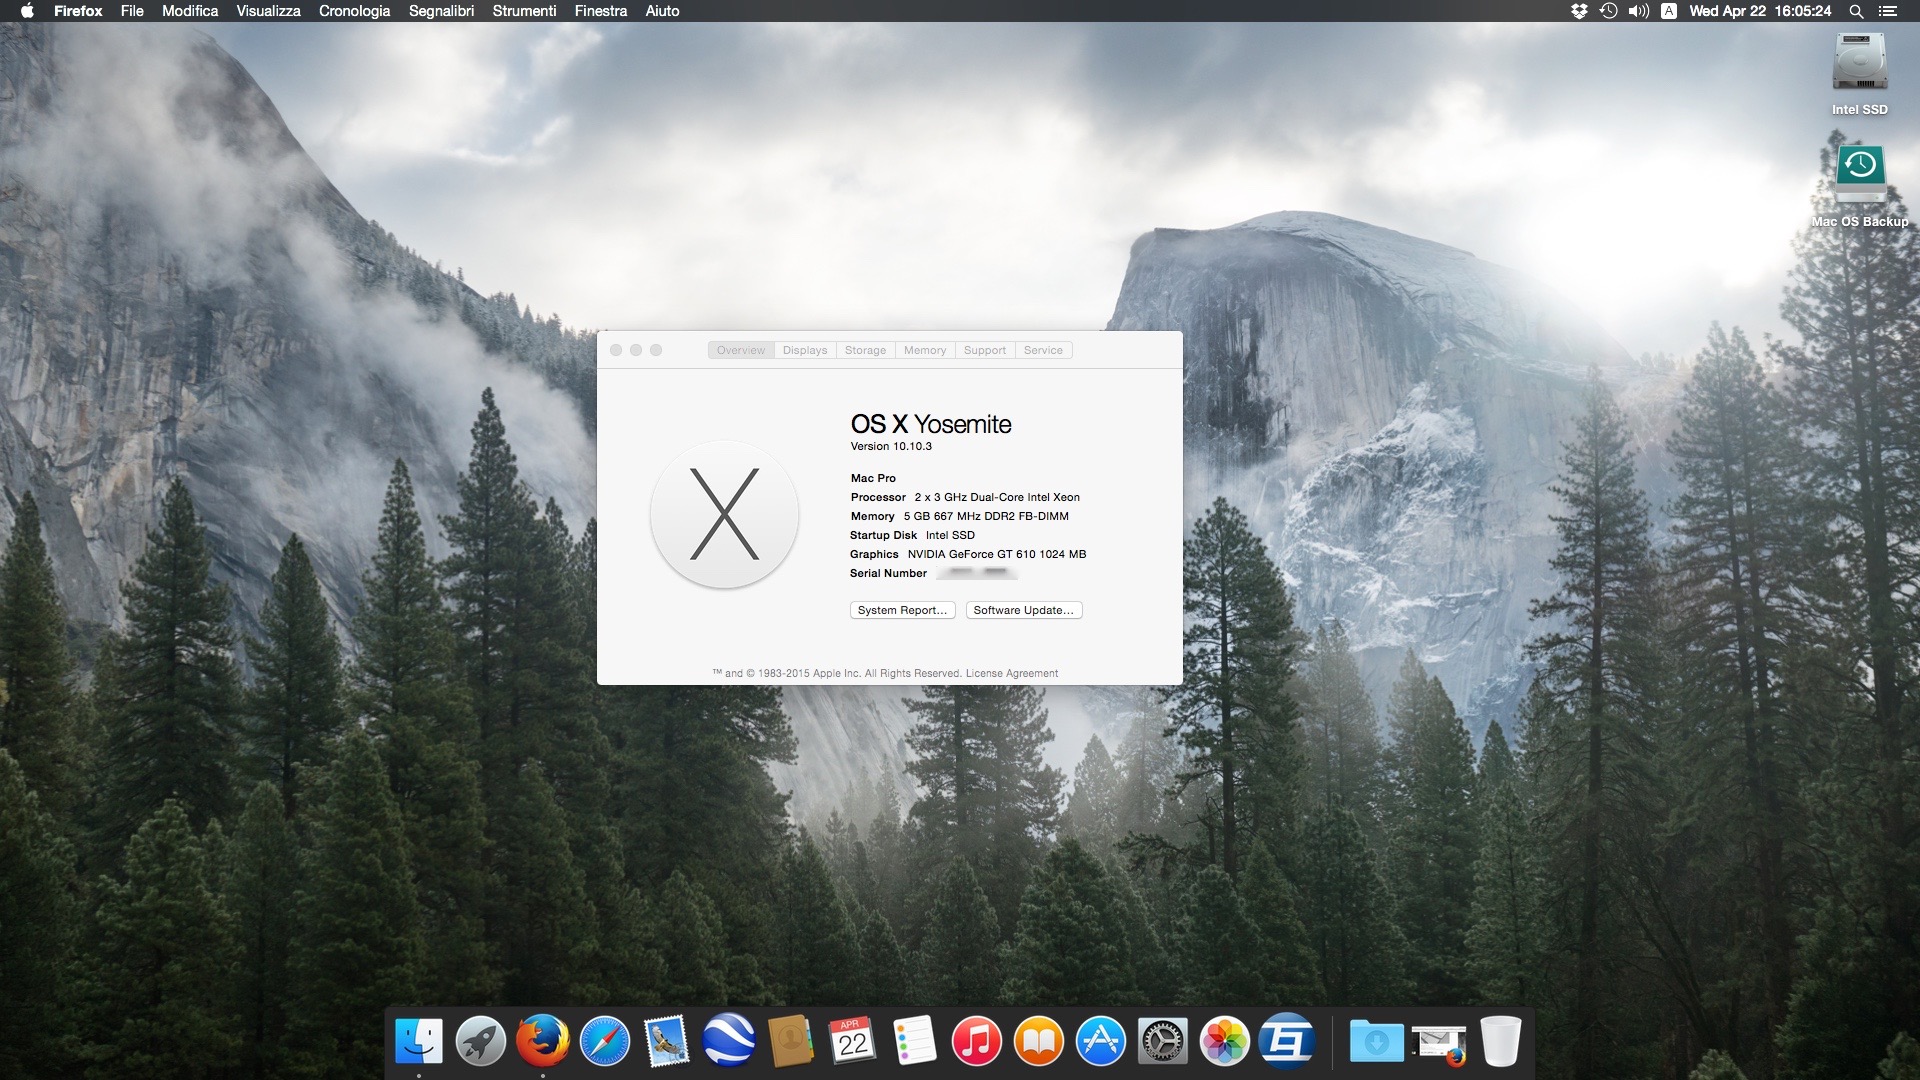This screenshot has height=1080, width=1920.
Task: Switch to the Displays tab
Action: point(805,350)
